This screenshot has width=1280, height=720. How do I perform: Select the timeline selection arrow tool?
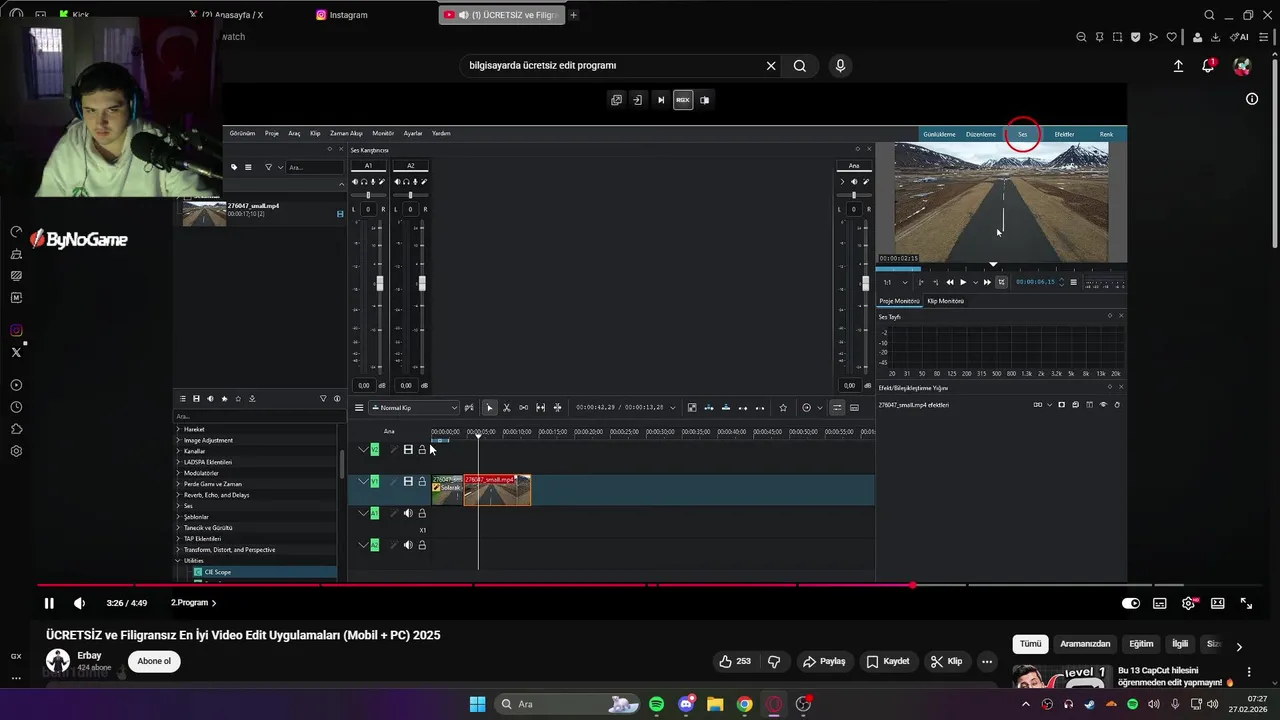click(x=489, y=407)
